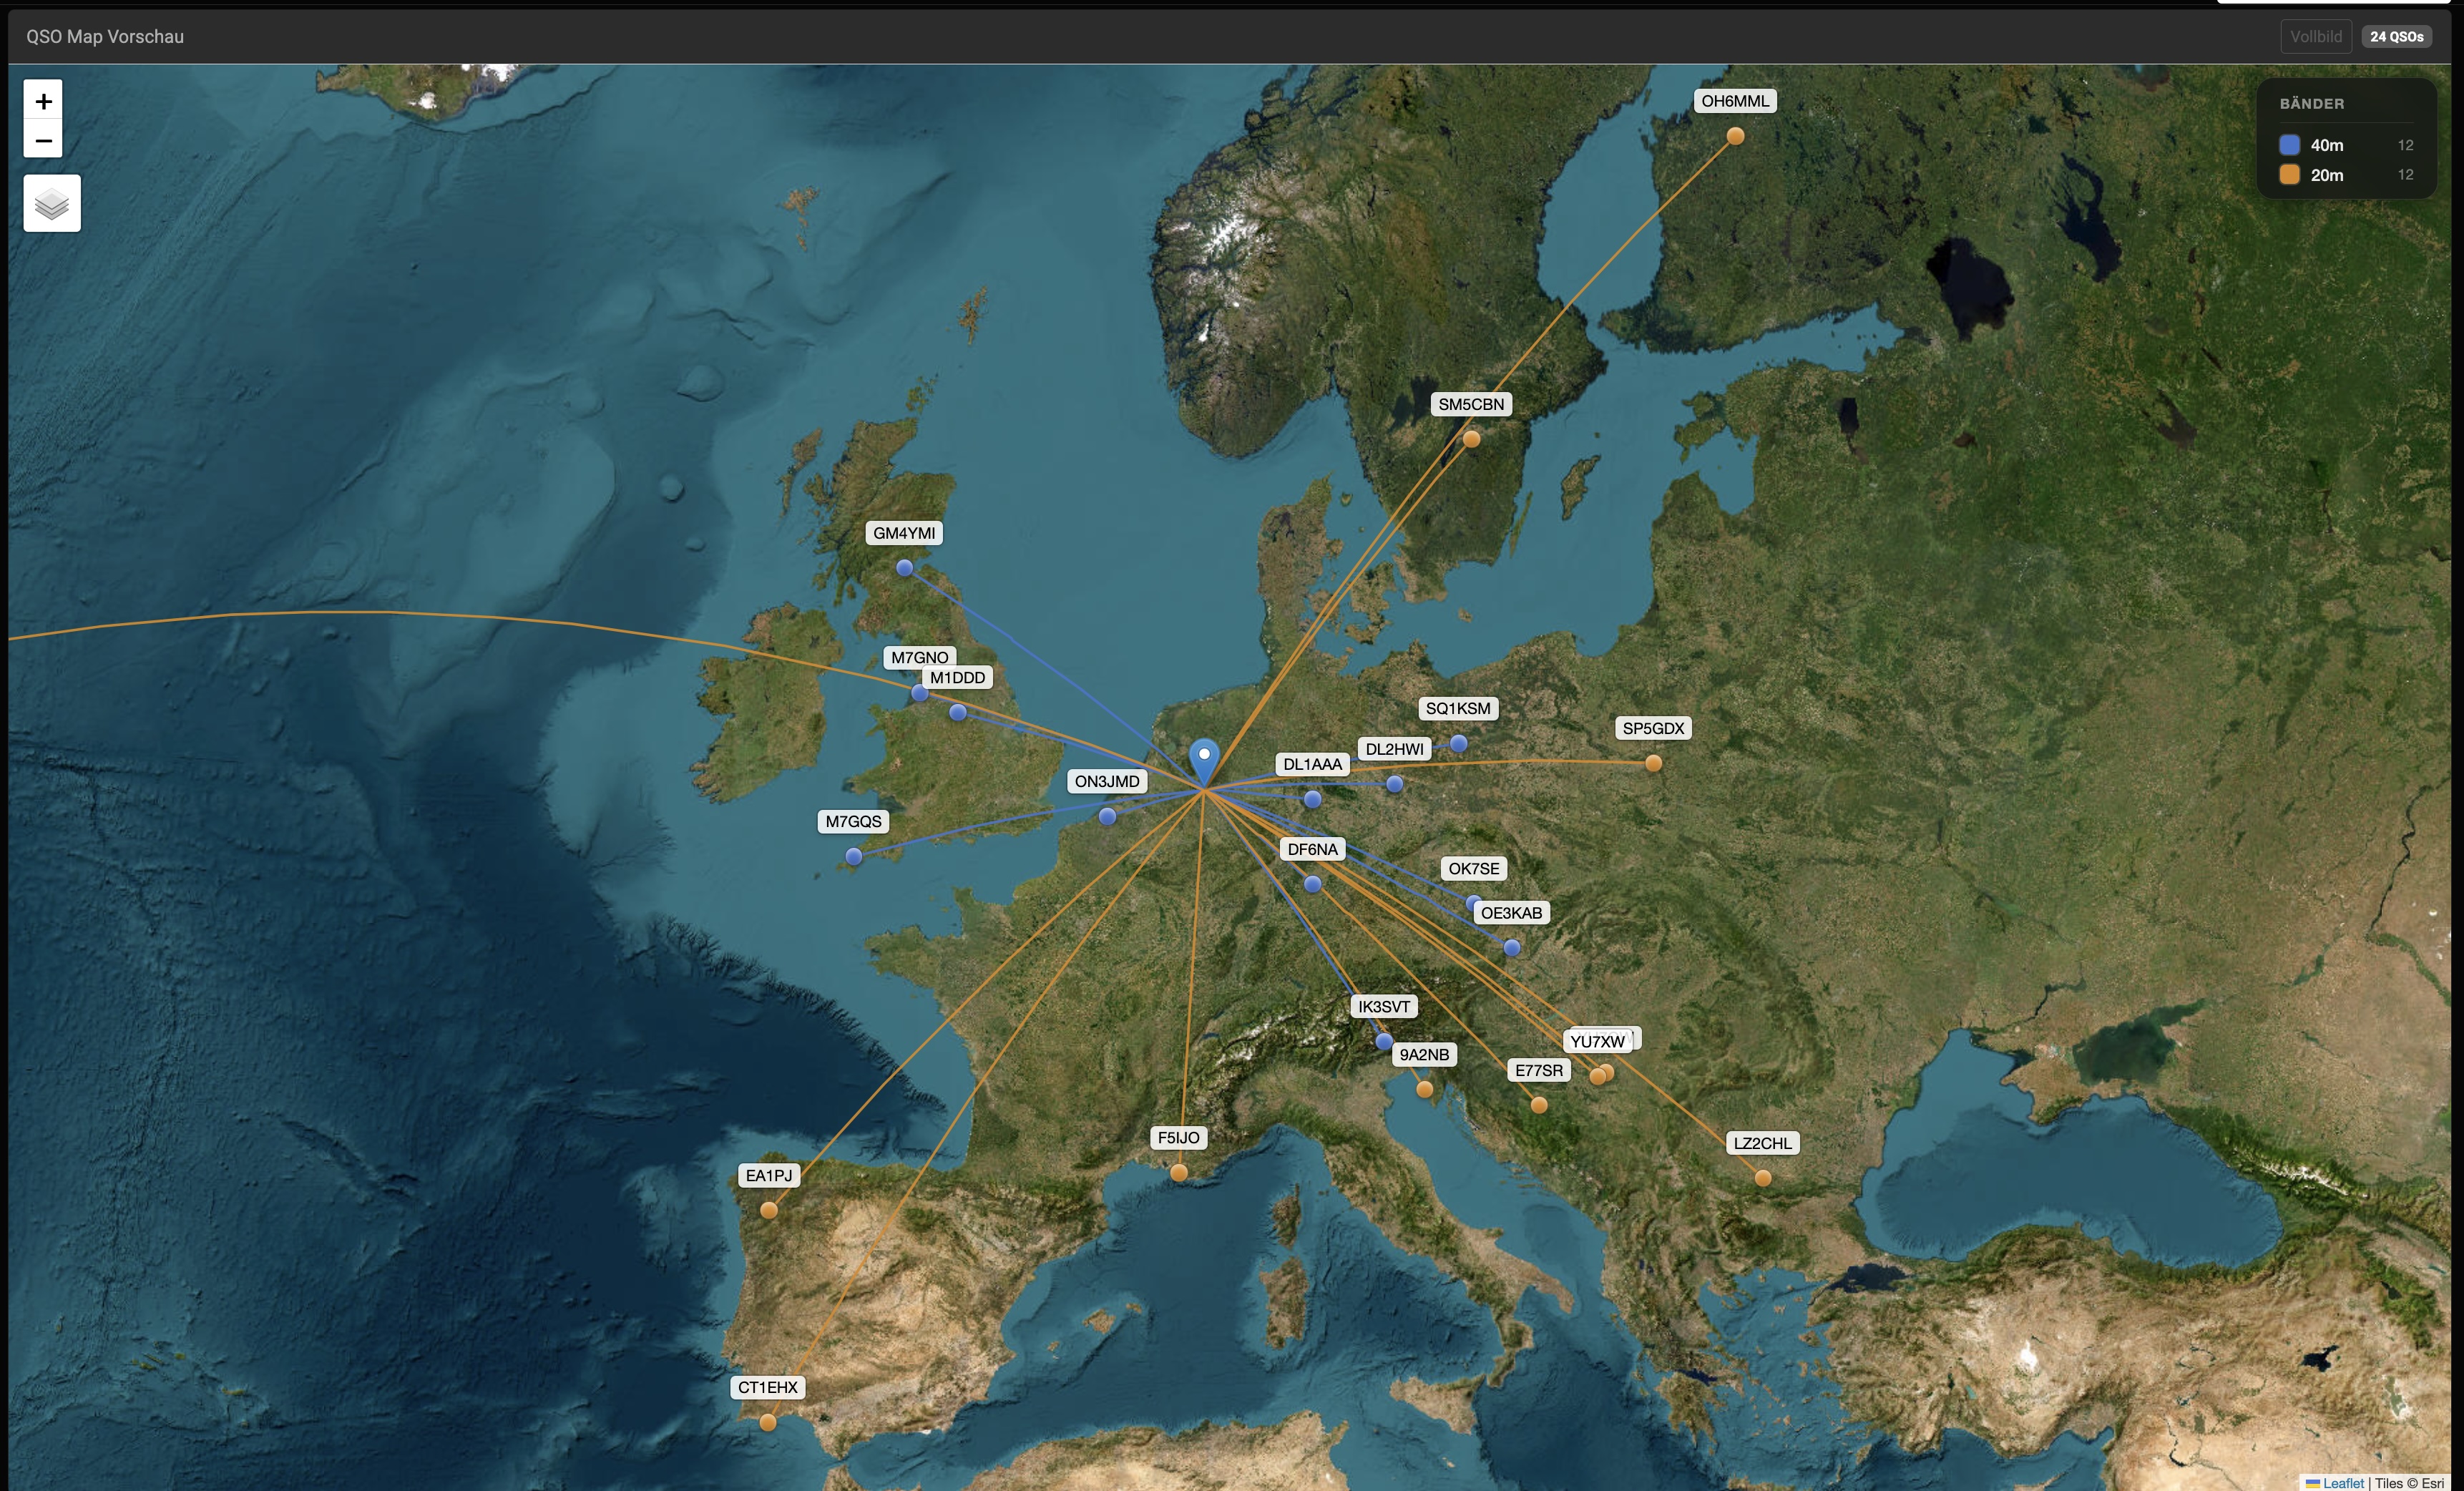Click the 9A2NB callsign label
2464x1491 pixels.
[1424, 1055]
